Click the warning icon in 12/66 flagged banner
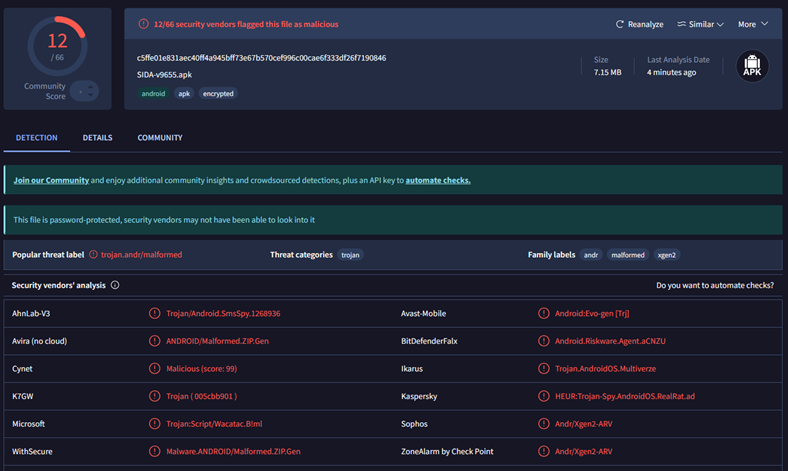Image resolution: width=788 pixels, height=471 pixels. (143, 24)
